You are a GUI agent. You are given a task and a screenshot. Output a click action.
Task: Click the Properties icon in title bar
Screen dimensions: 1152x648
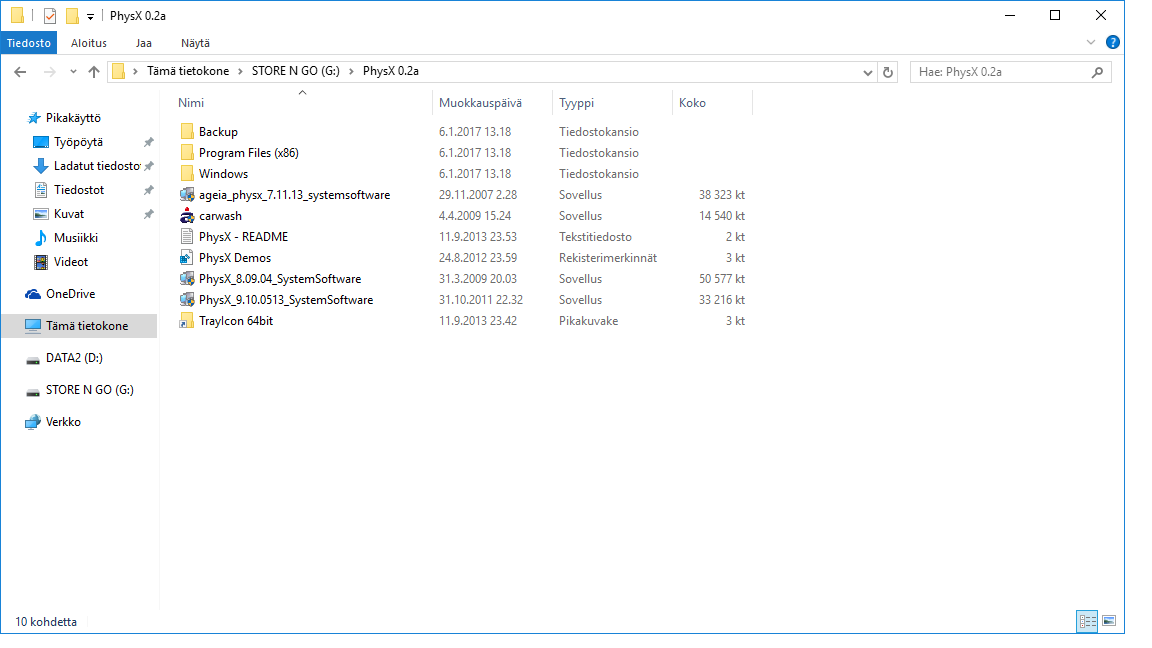(50, 16)
